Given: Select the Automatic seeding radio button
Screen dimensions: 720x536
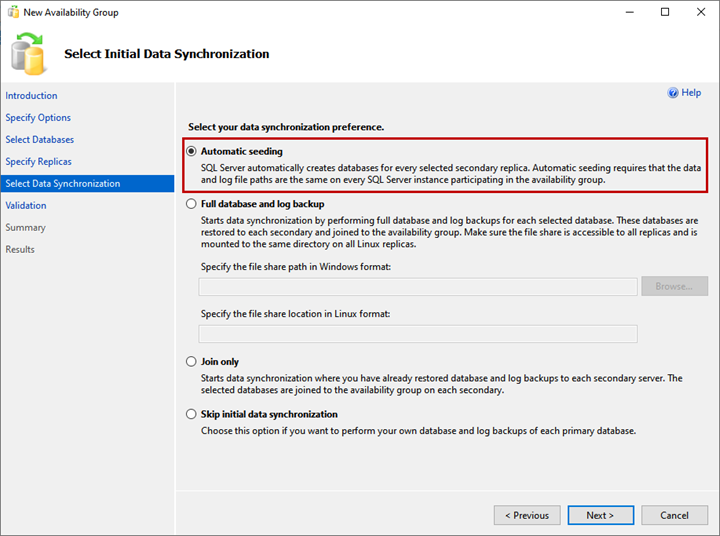Looking at the screenshot, I should point(191,151).
